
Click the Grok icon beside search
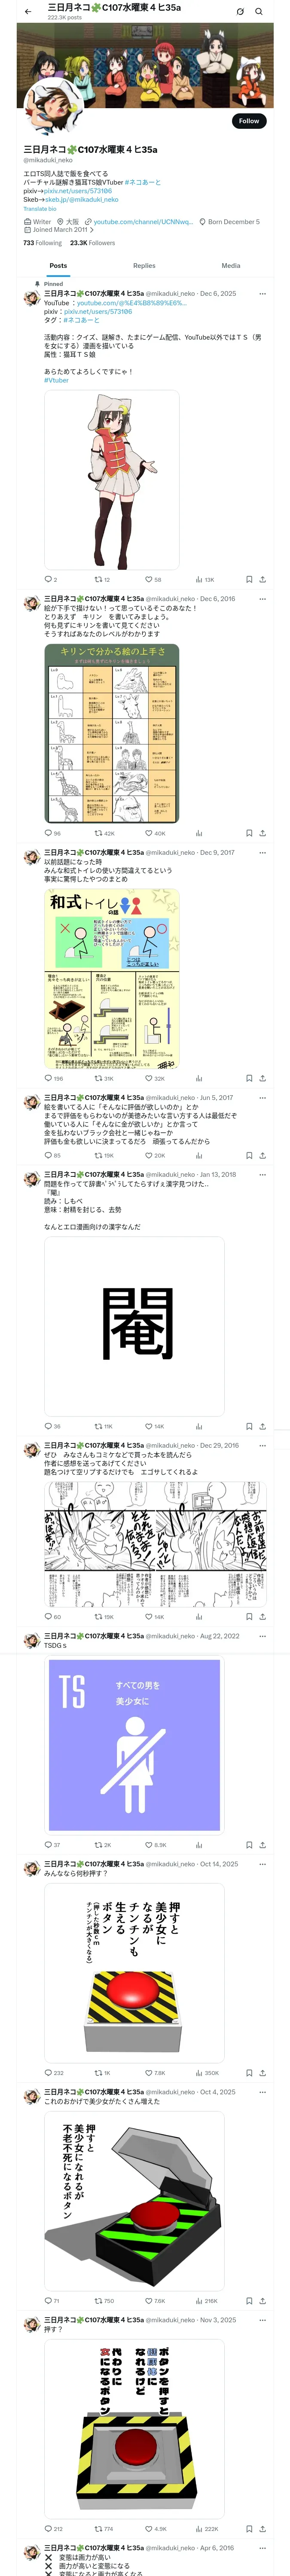tap(240, 11)
